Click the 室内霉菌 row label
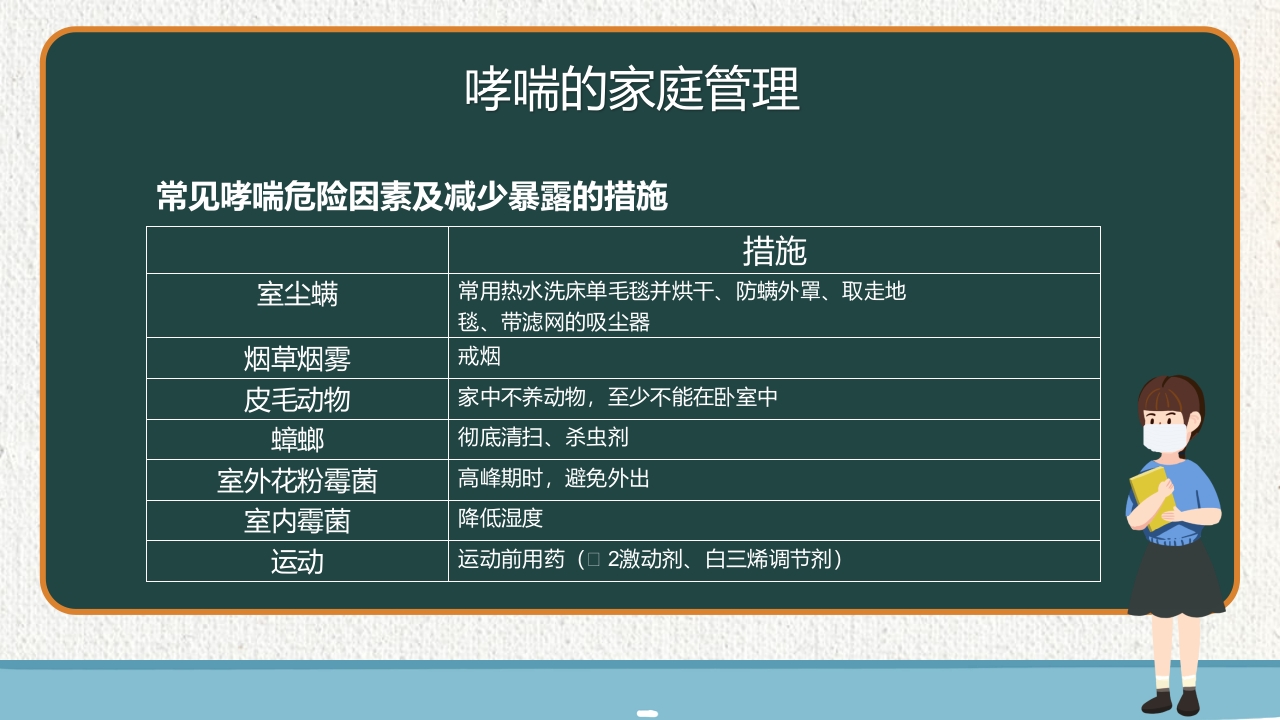Image resolution: width=1280 pixels, height=720 pixels. pyautogui.click(x=297, y=521)
